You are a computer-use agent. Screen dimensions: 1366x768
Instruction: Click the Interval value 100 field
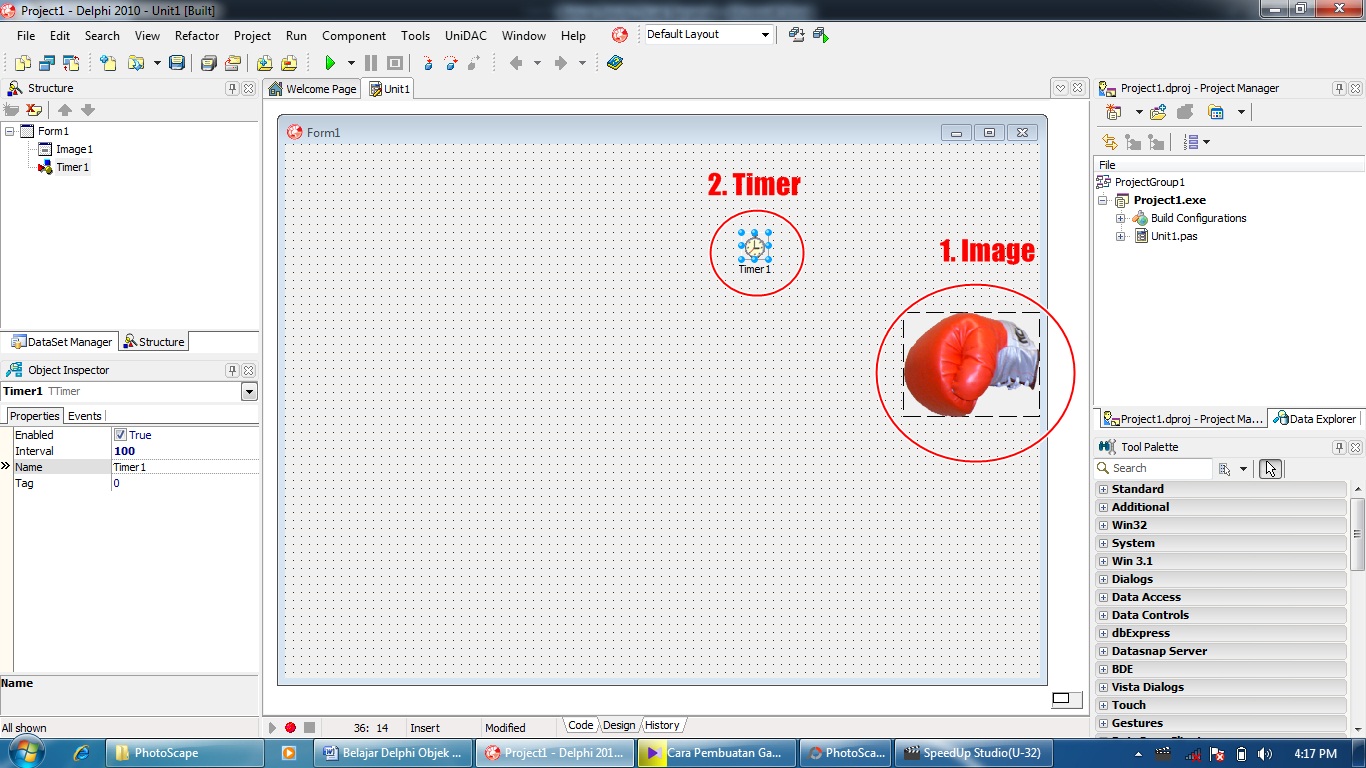click(185, 451)
